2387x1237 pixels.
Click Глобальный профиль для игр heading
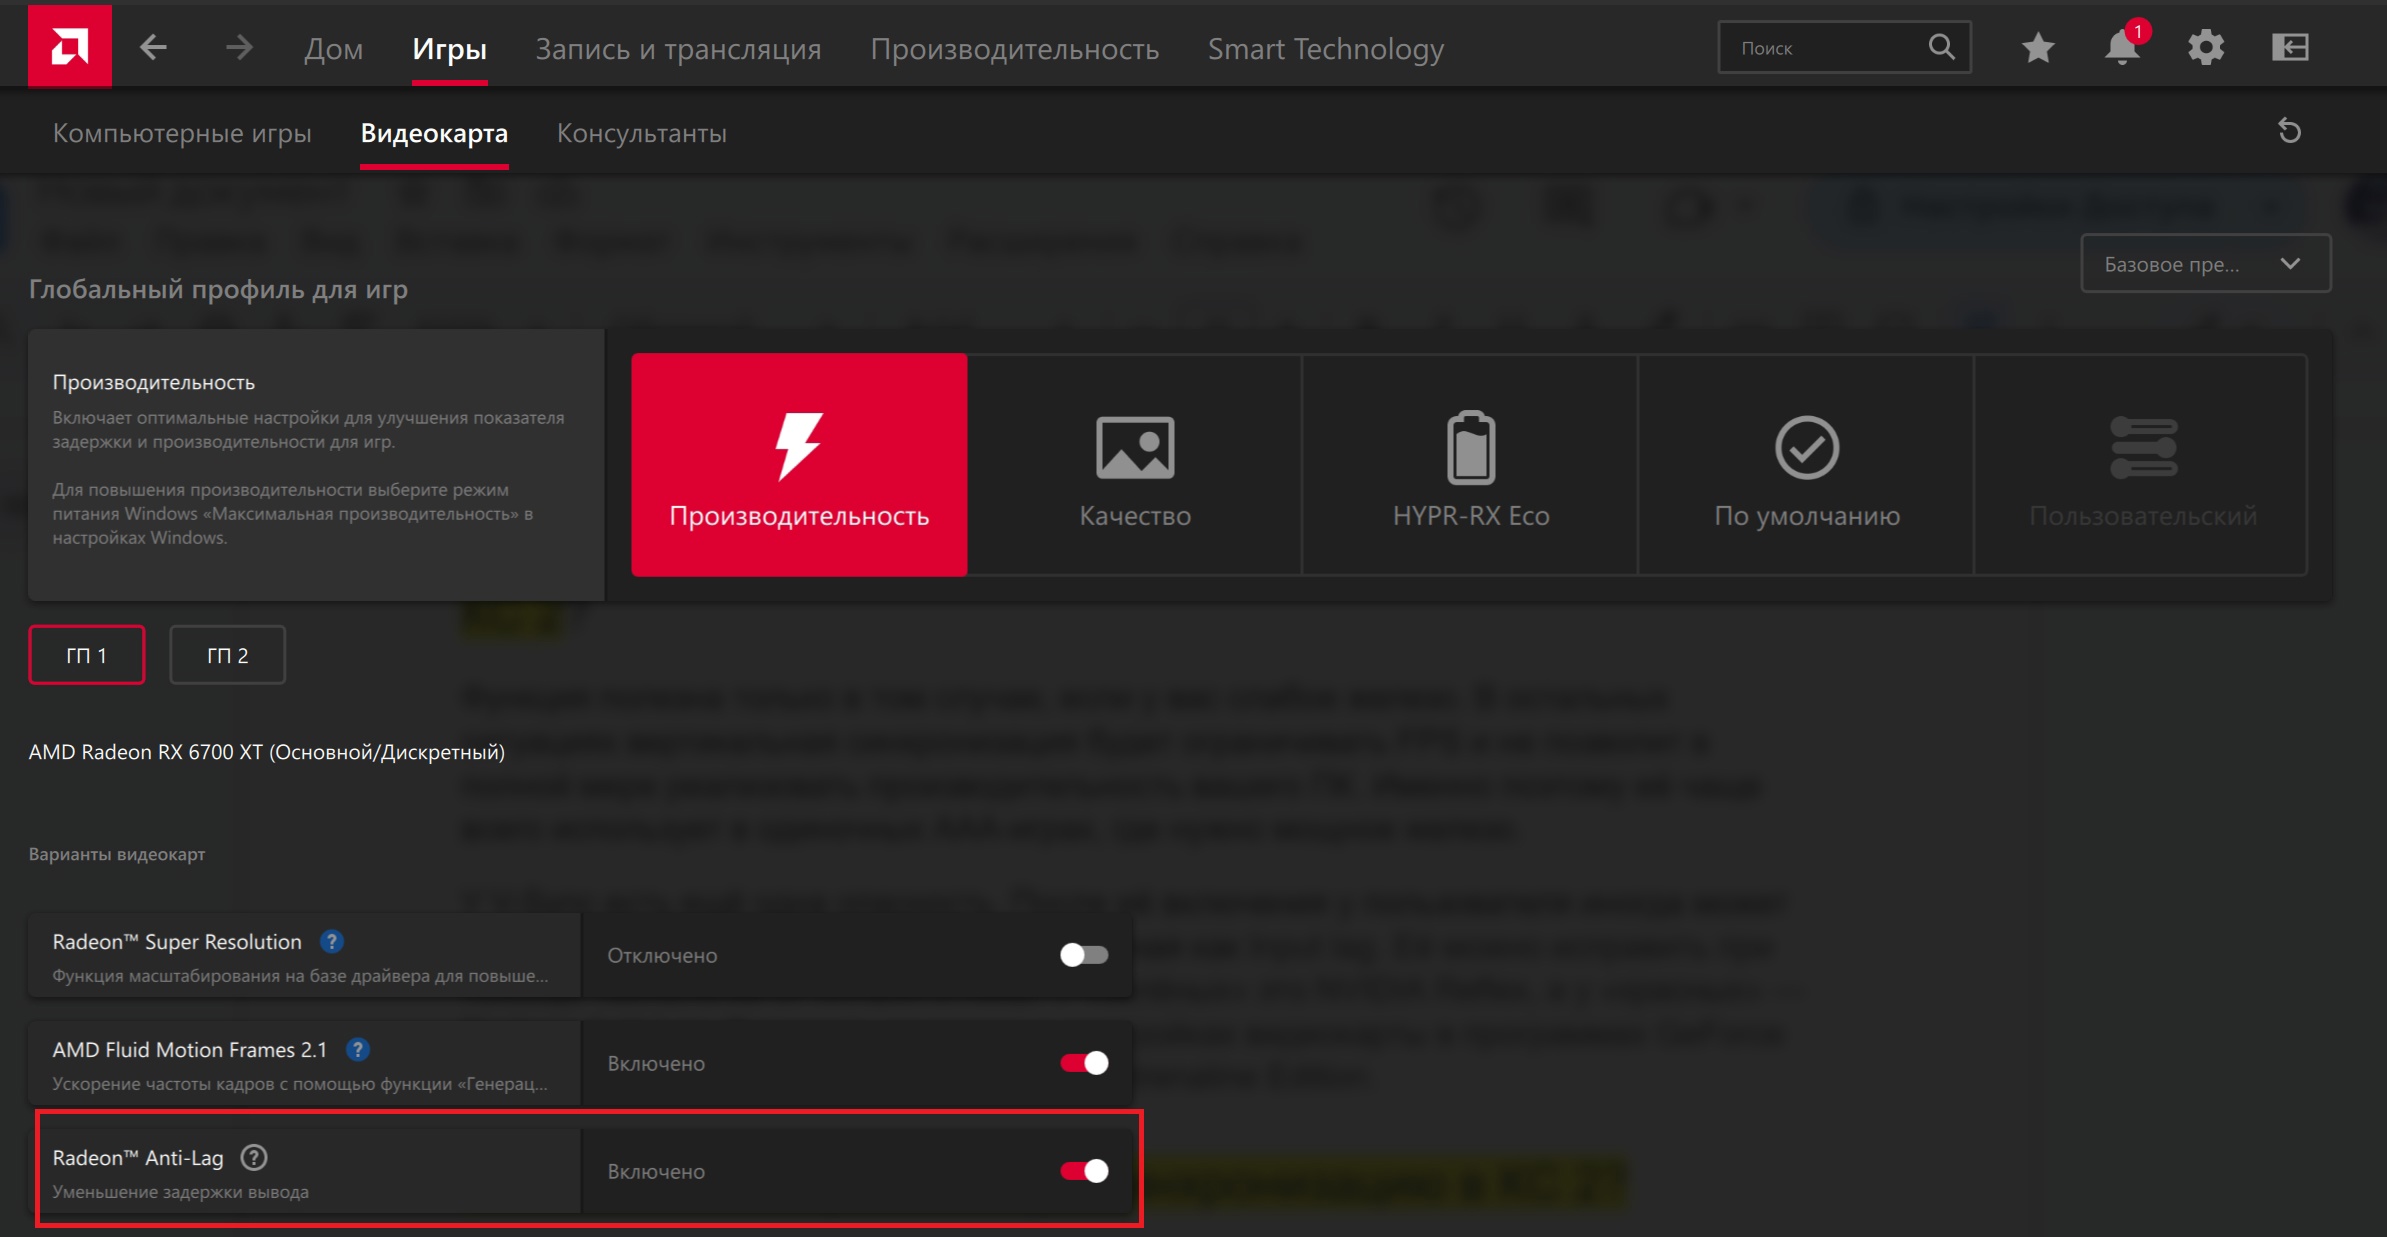(x=218, y=289)
